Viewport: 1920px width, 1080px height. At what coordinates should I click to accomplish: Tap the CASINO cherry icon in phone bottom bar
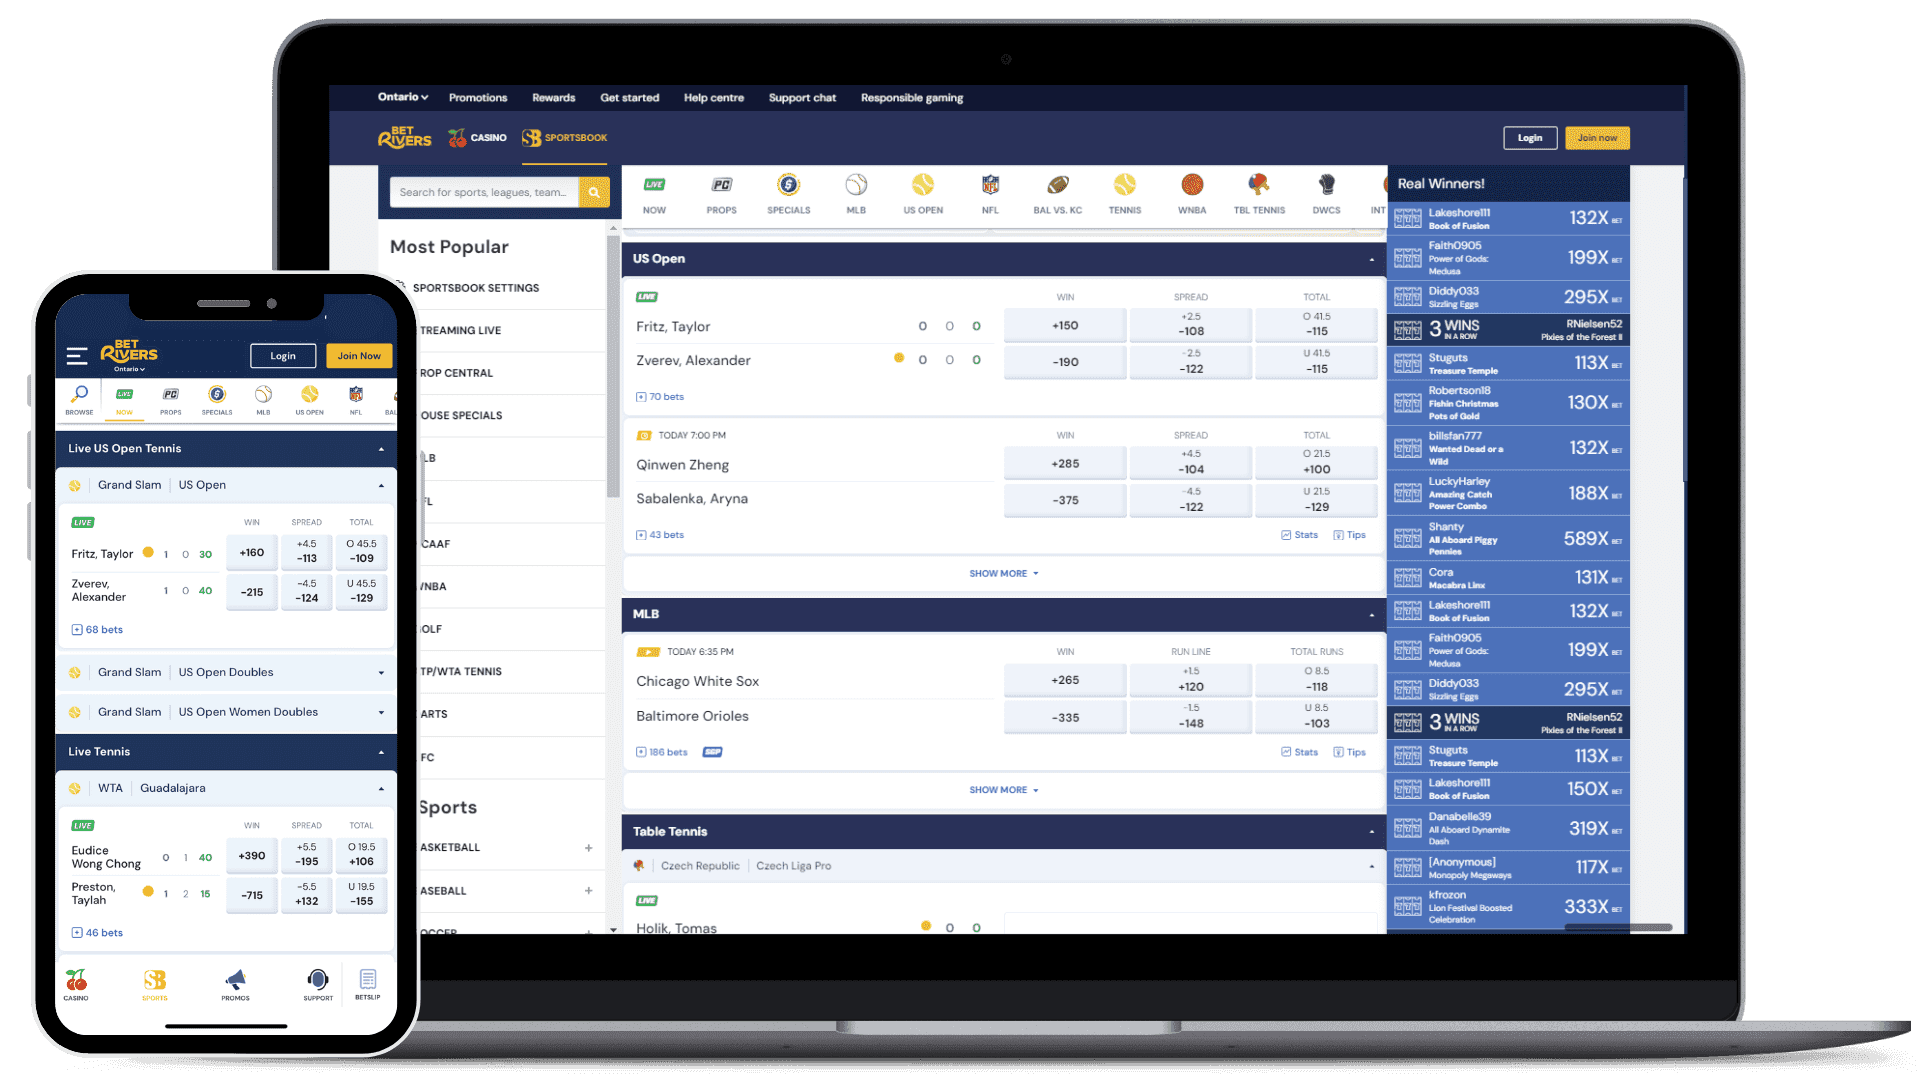click(76, 985)
